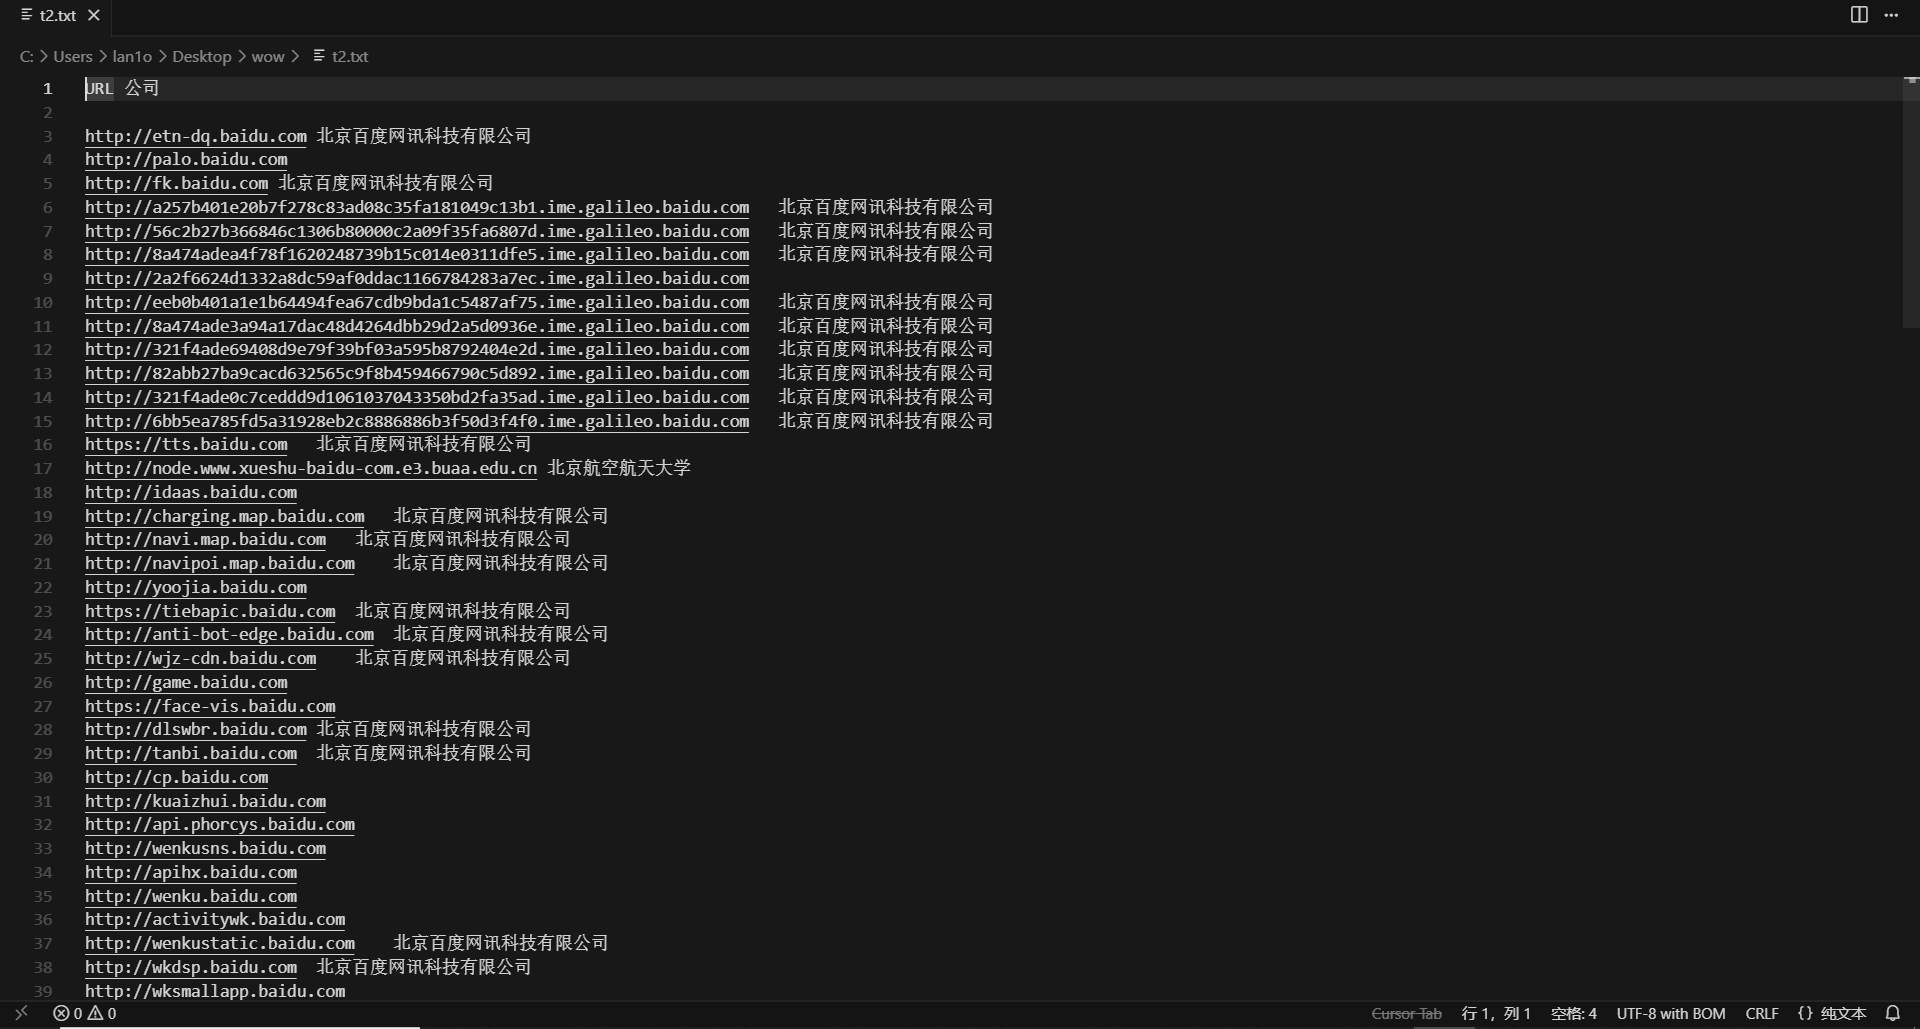Click the 纯文本 language mode selector
The width and height of the screenshot is (1920, 1029).
1832,1013
